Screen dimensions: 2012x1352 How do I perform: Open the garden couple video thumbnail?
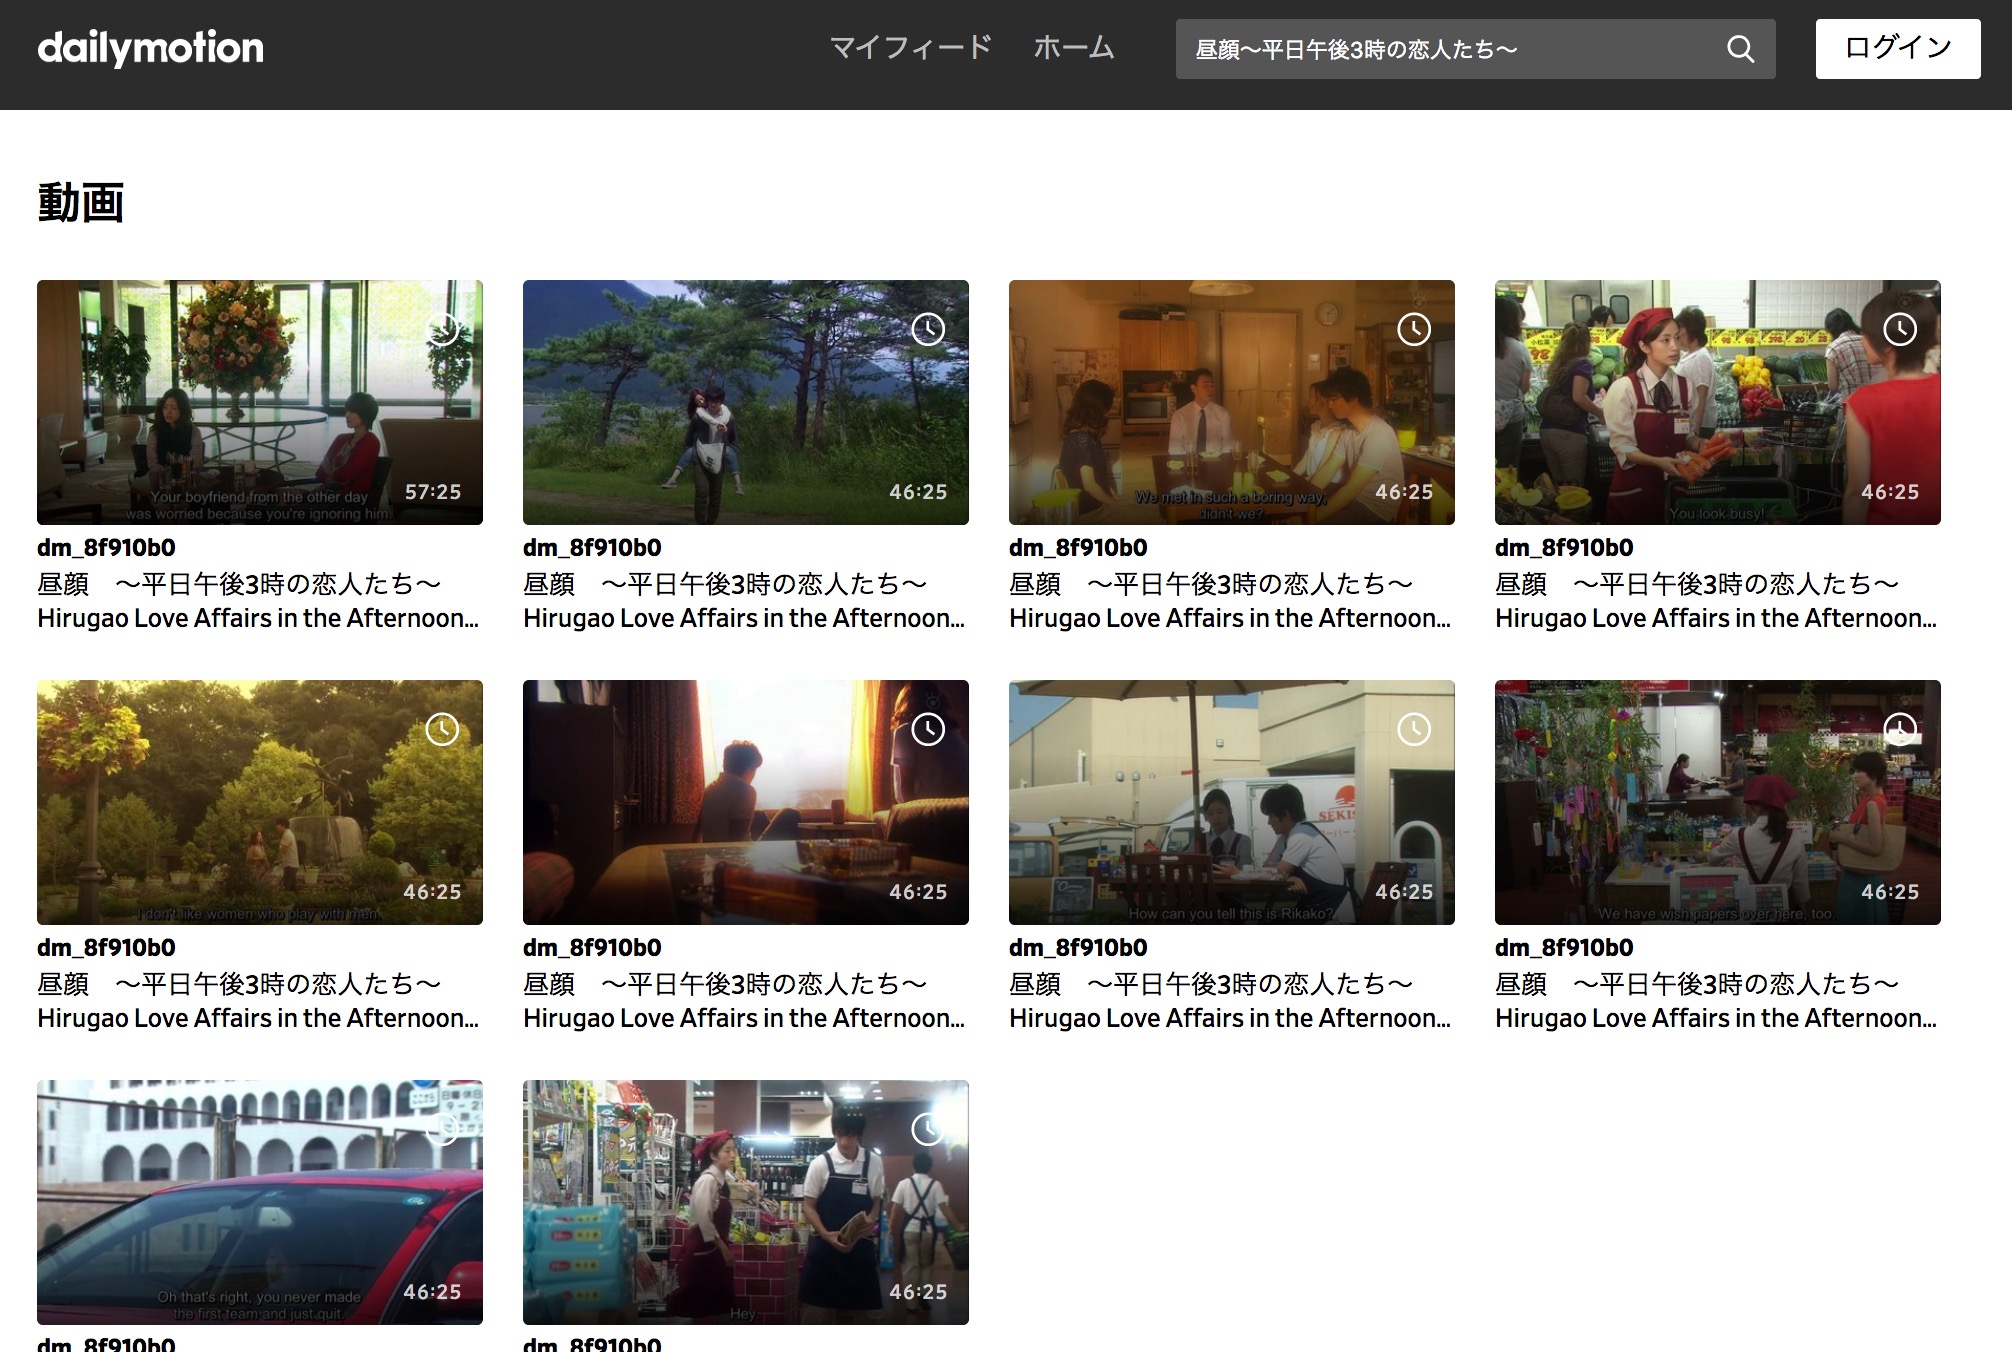pyautogui.click(x=260, y=802)
